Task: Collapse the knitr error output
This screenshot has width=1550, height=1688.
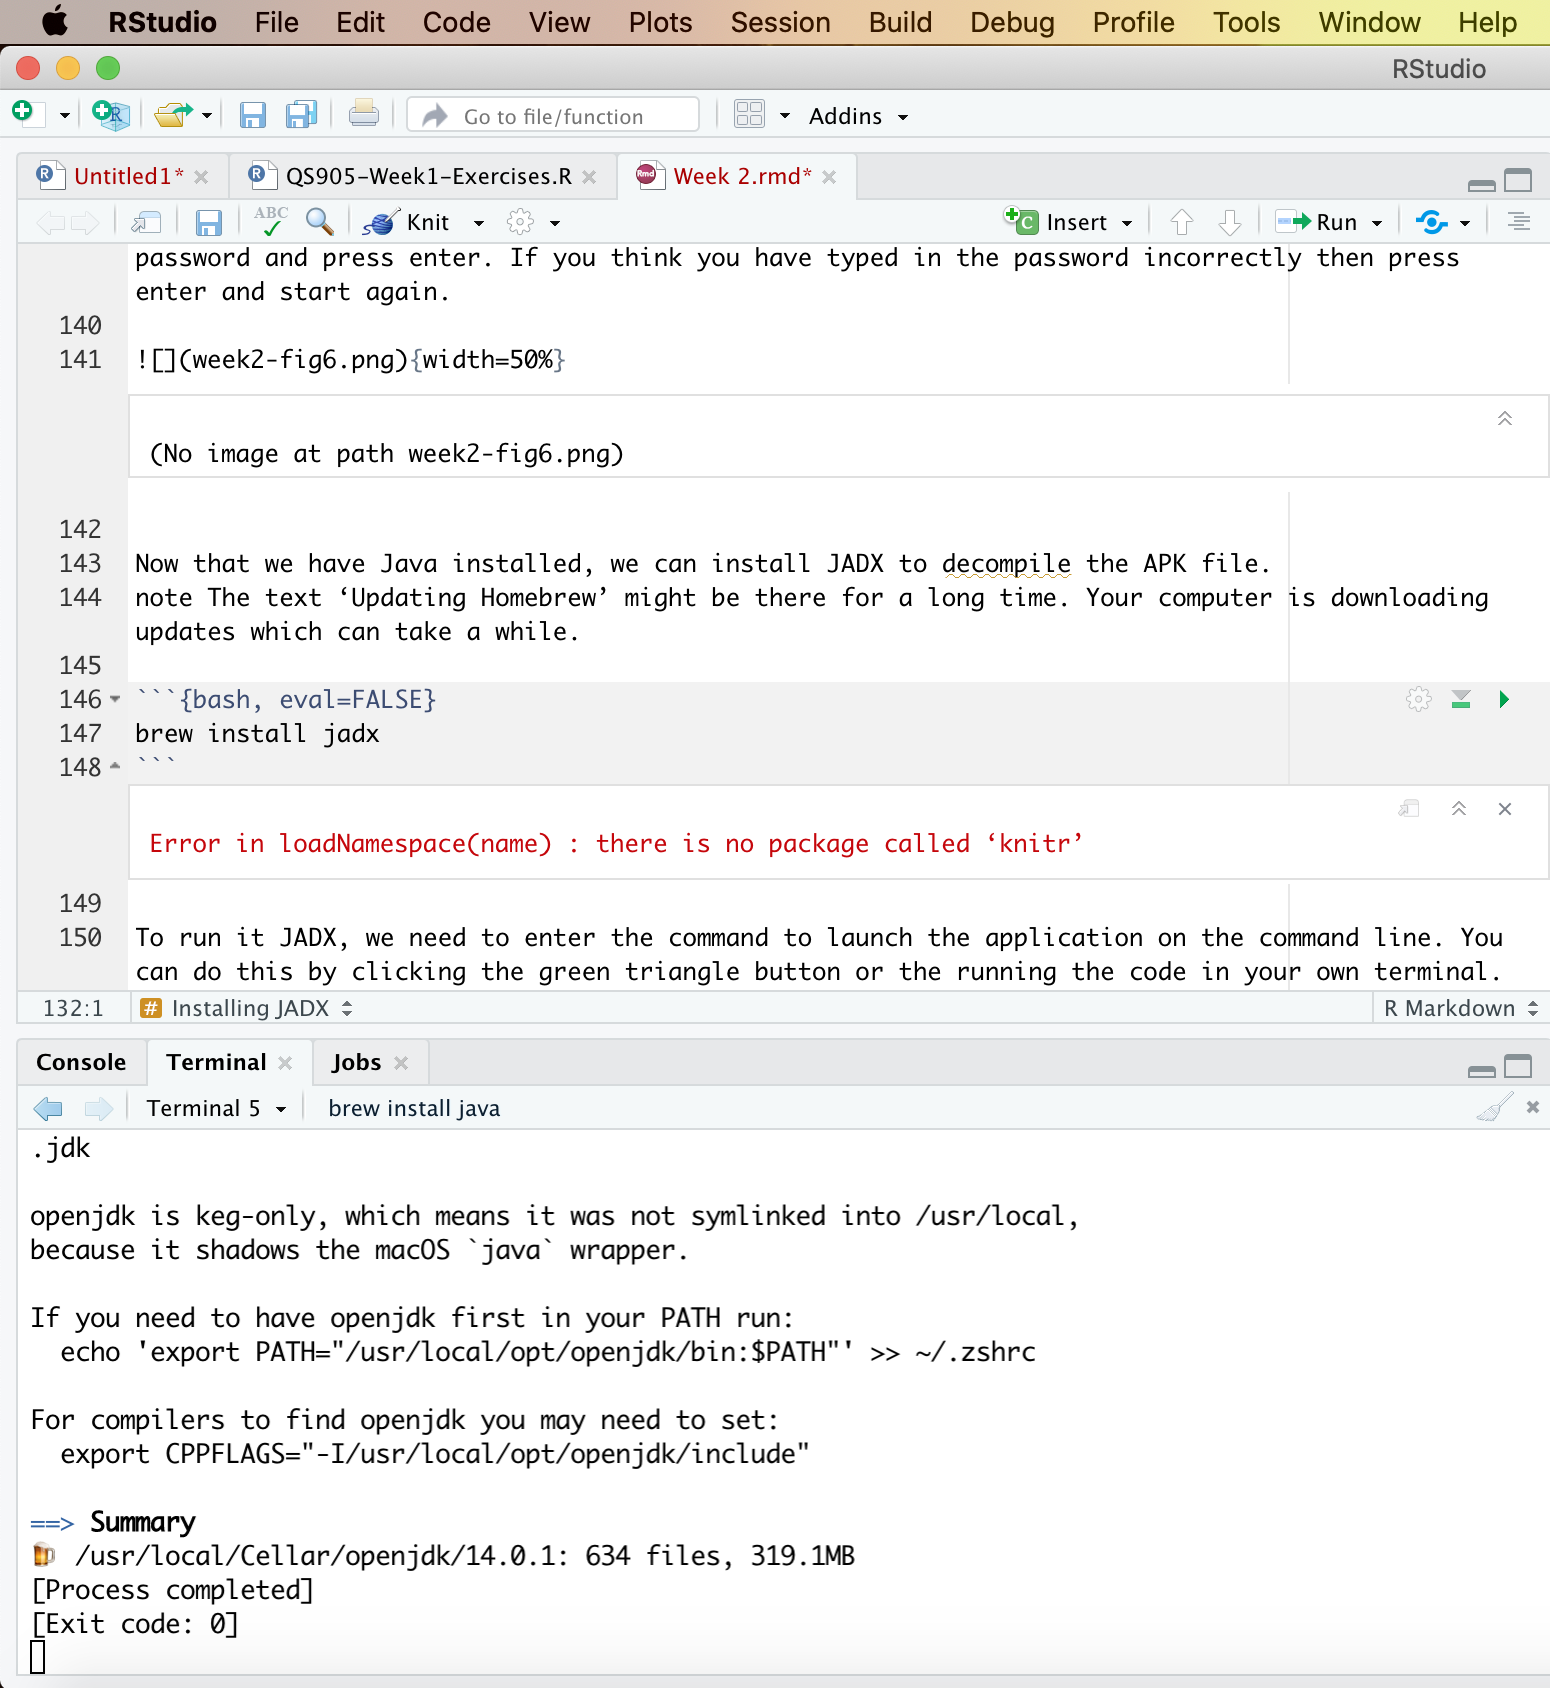Action: pyautogui.click(x=1458, y=809)
